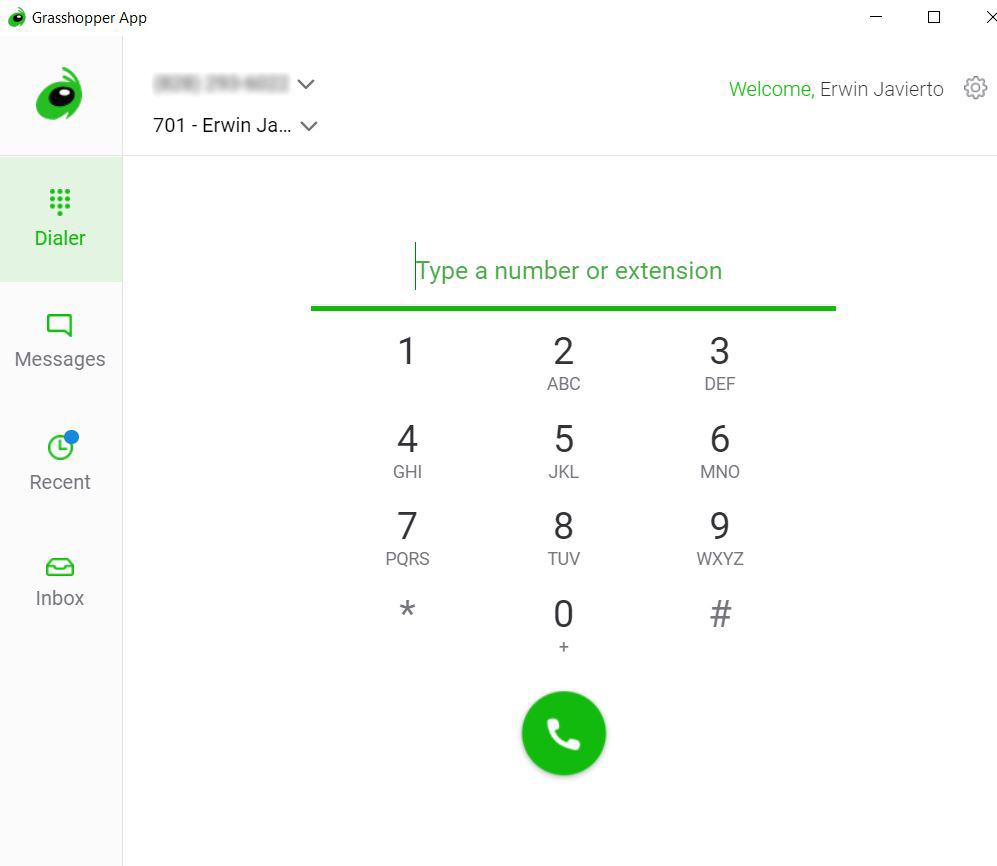Viewport: 997px width, 866px height.
Task: Open the Recent calls section
Action: pyautogui.click(x=60, y=462)
